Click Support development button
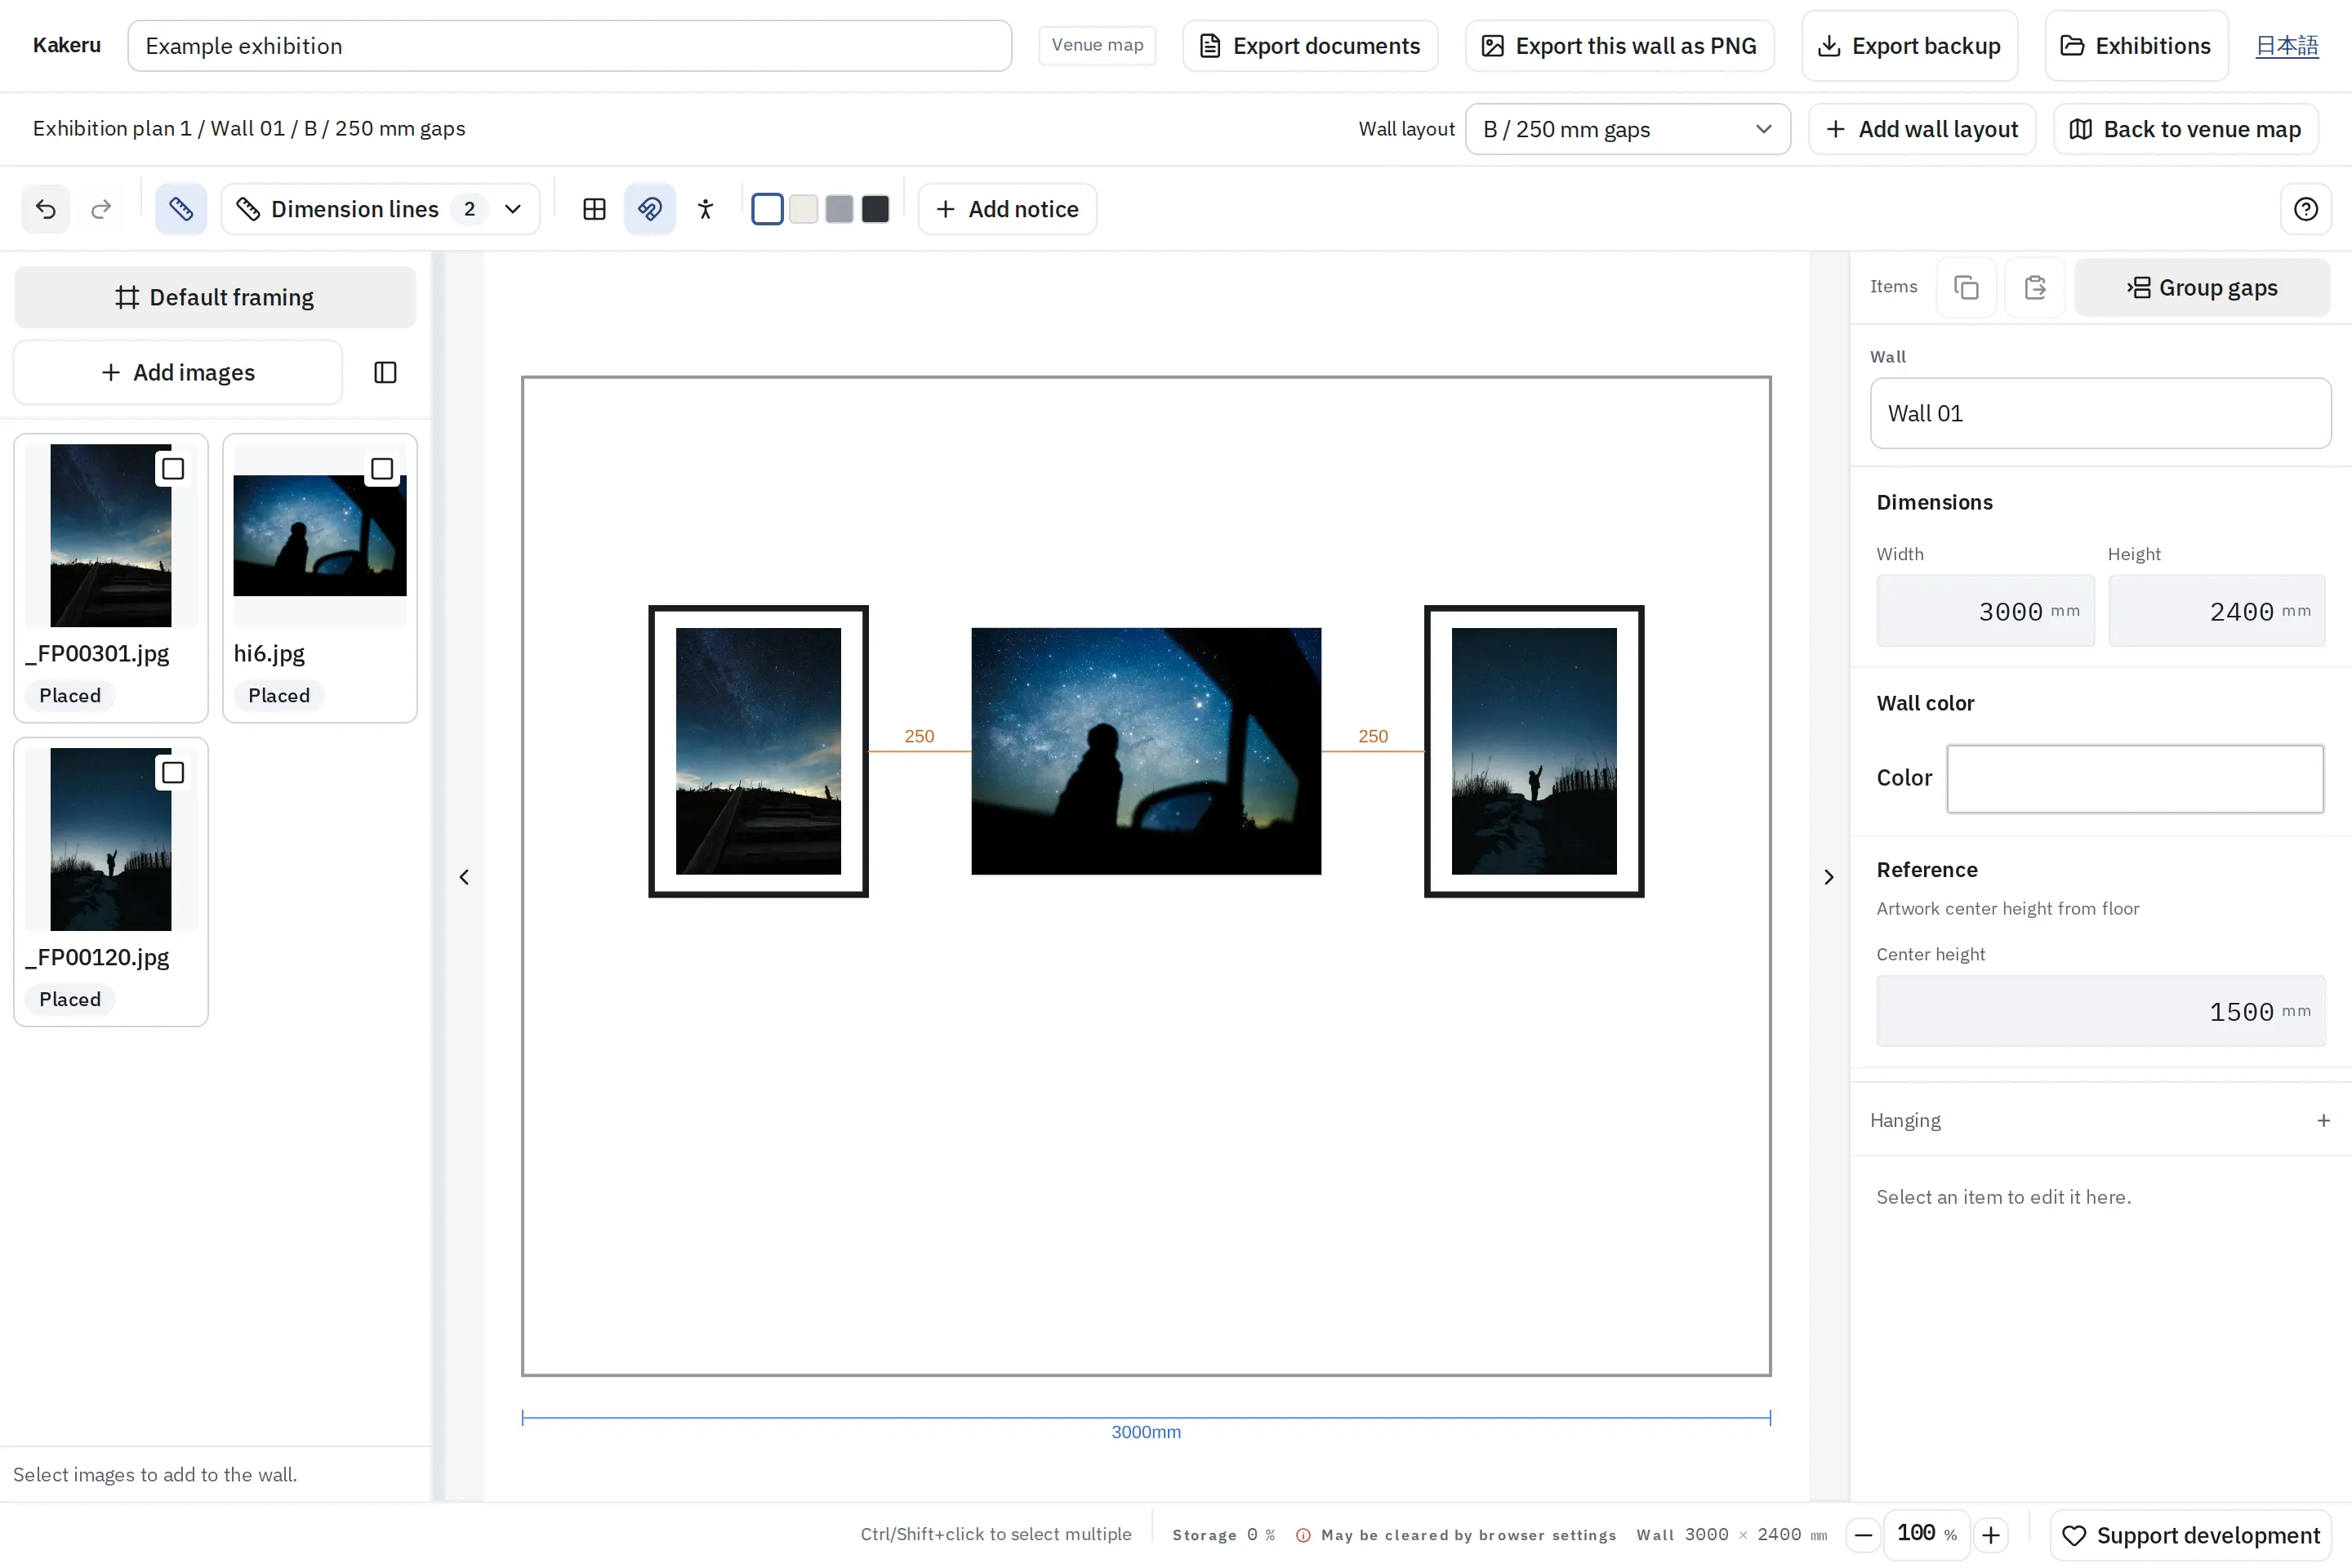Screen dimensions: 2352x1568 2190,1535
